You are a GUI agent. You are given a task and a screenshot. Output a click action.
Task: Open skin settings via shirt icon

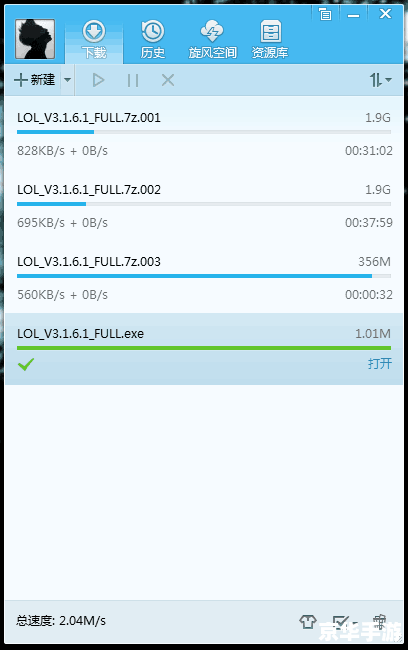(308, 621)
